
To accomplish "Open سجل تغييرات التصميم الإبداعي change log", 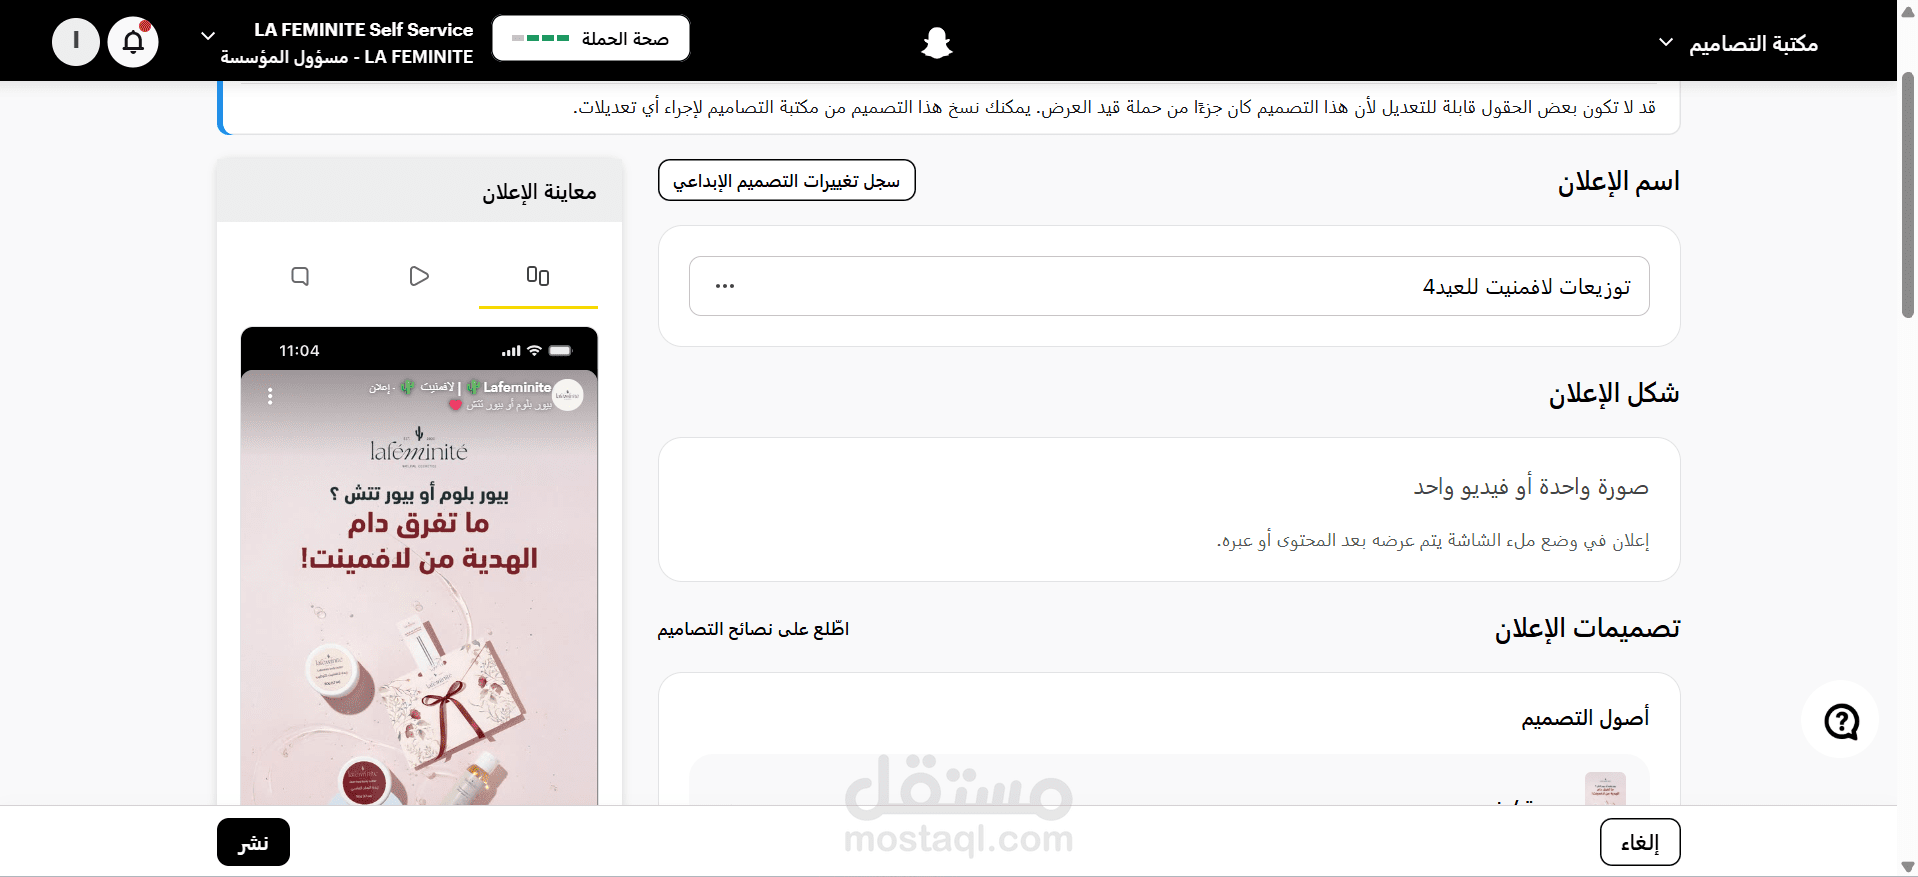I will (x=787, y=180).
